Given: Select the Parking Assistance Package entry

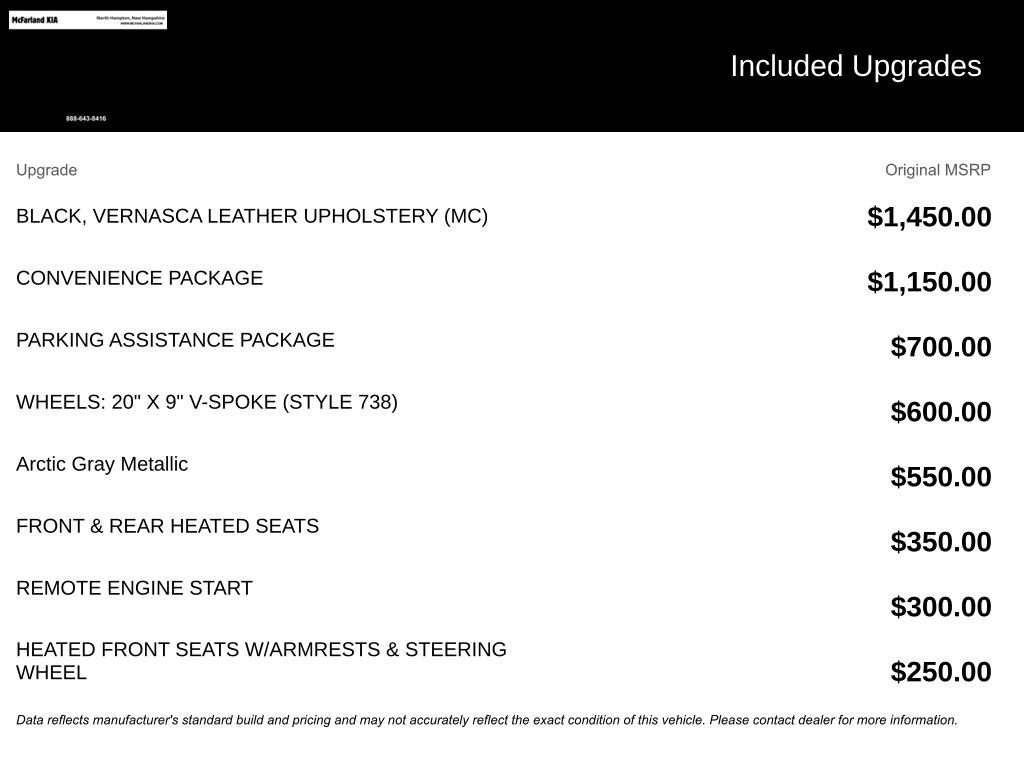Looking at the screenshot, I should [x=175, y=340].
